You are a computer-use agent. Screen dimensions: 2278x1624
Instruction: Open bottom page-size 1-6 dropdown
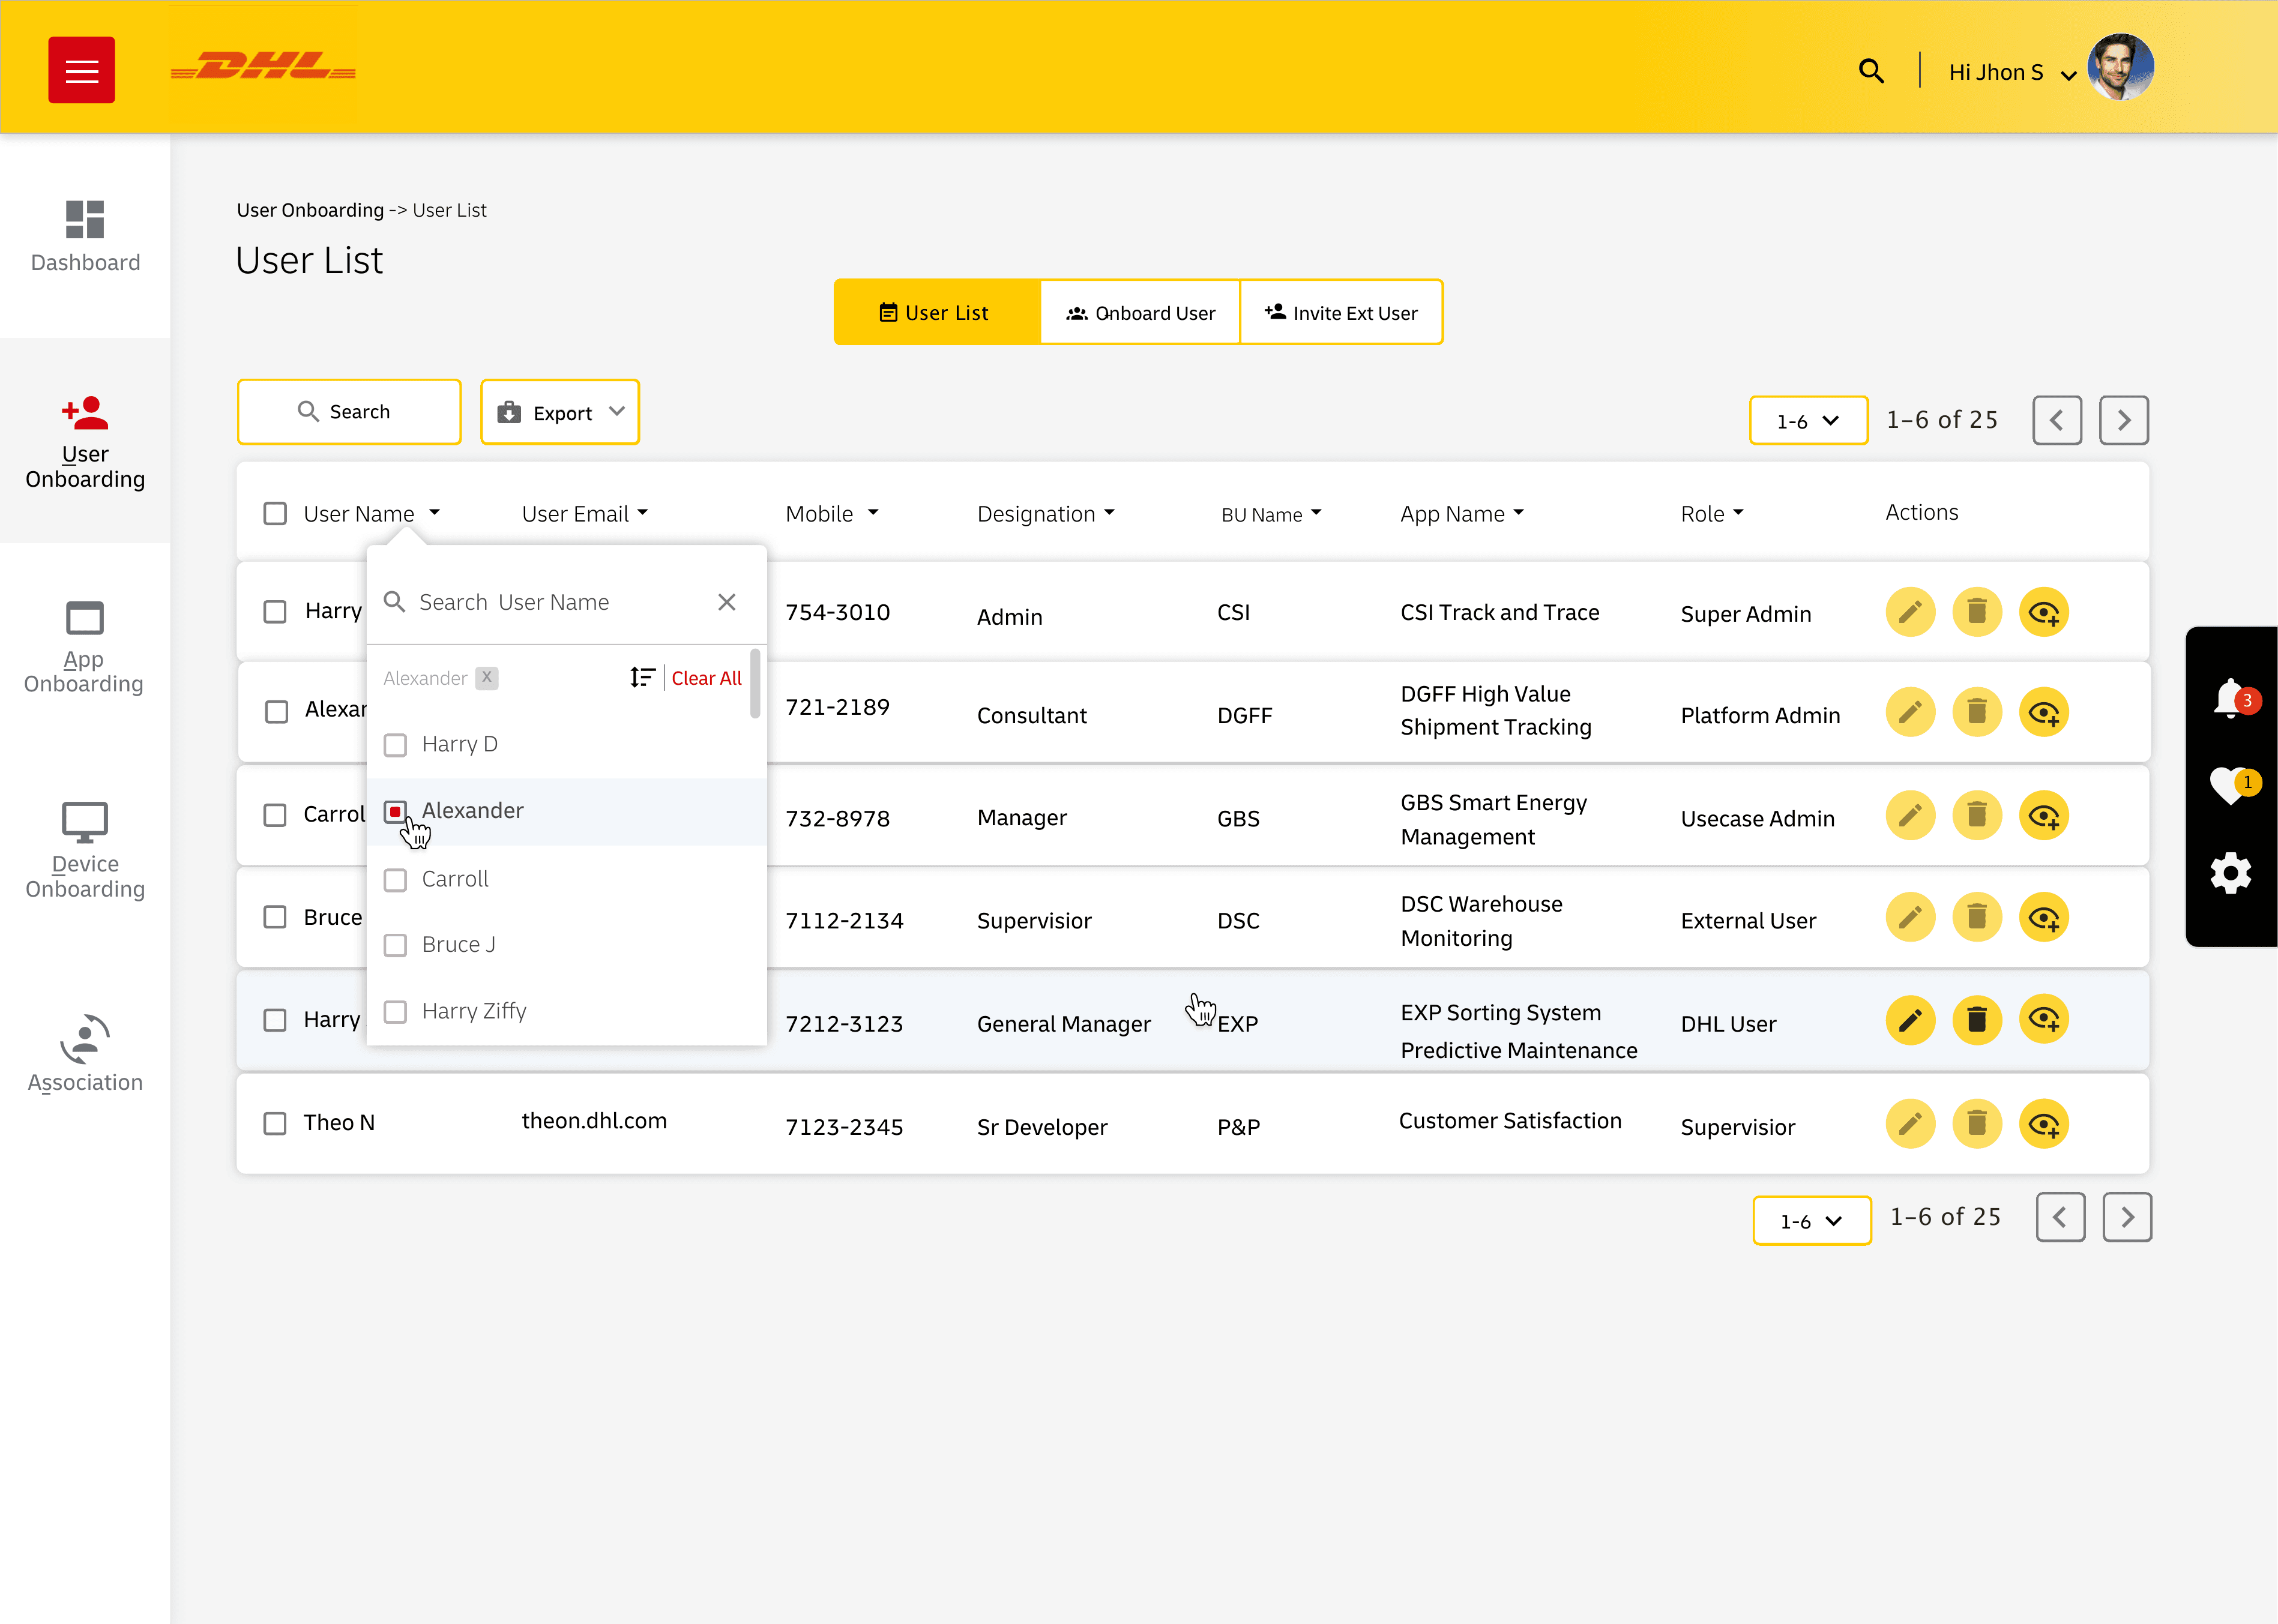(1812, 1221)
